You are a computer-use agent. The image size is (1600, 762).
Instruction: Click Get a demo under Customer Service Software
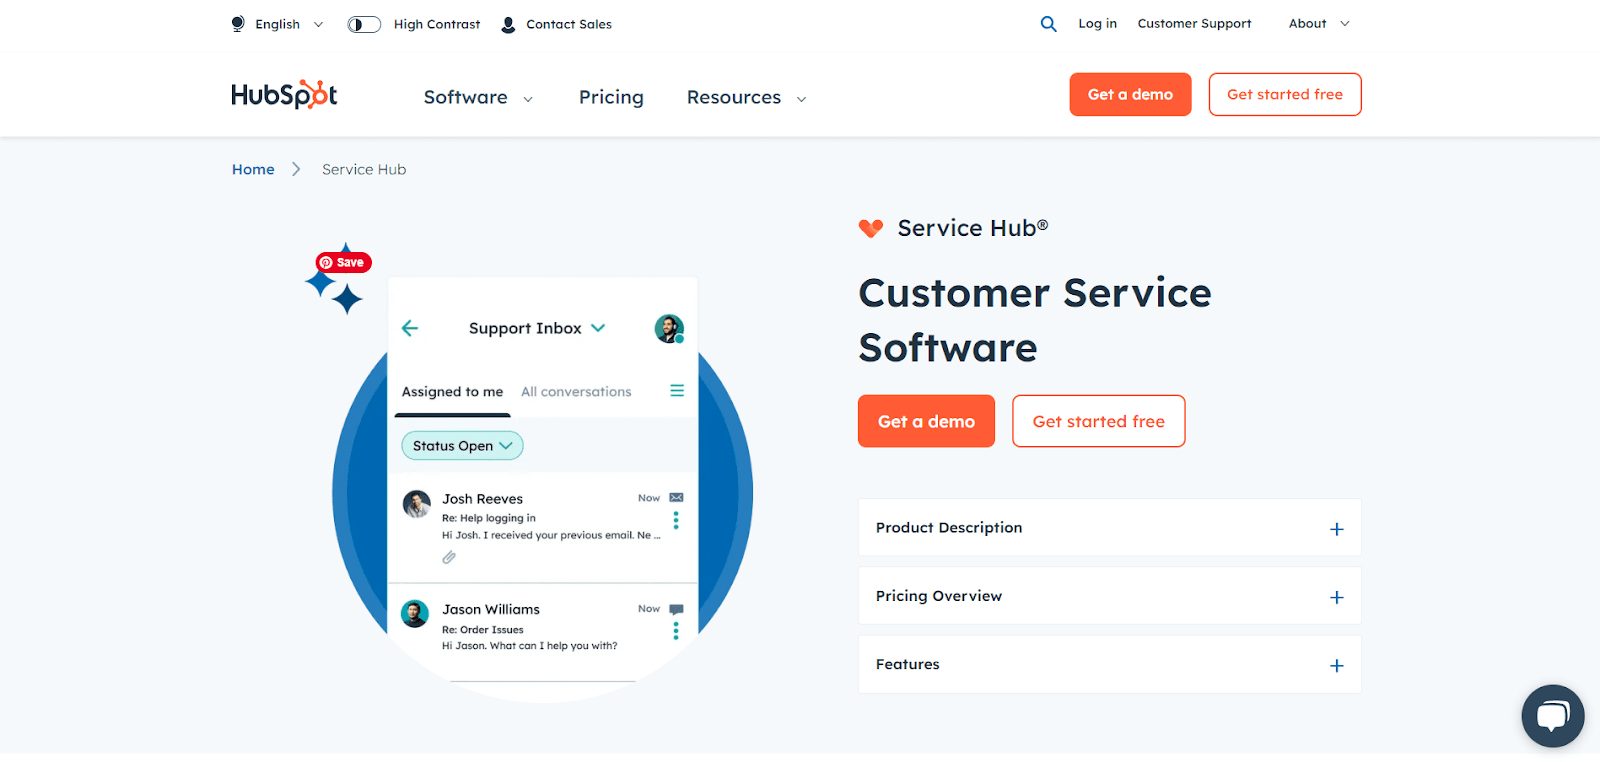pyautogui.click(x=926, y=421)
